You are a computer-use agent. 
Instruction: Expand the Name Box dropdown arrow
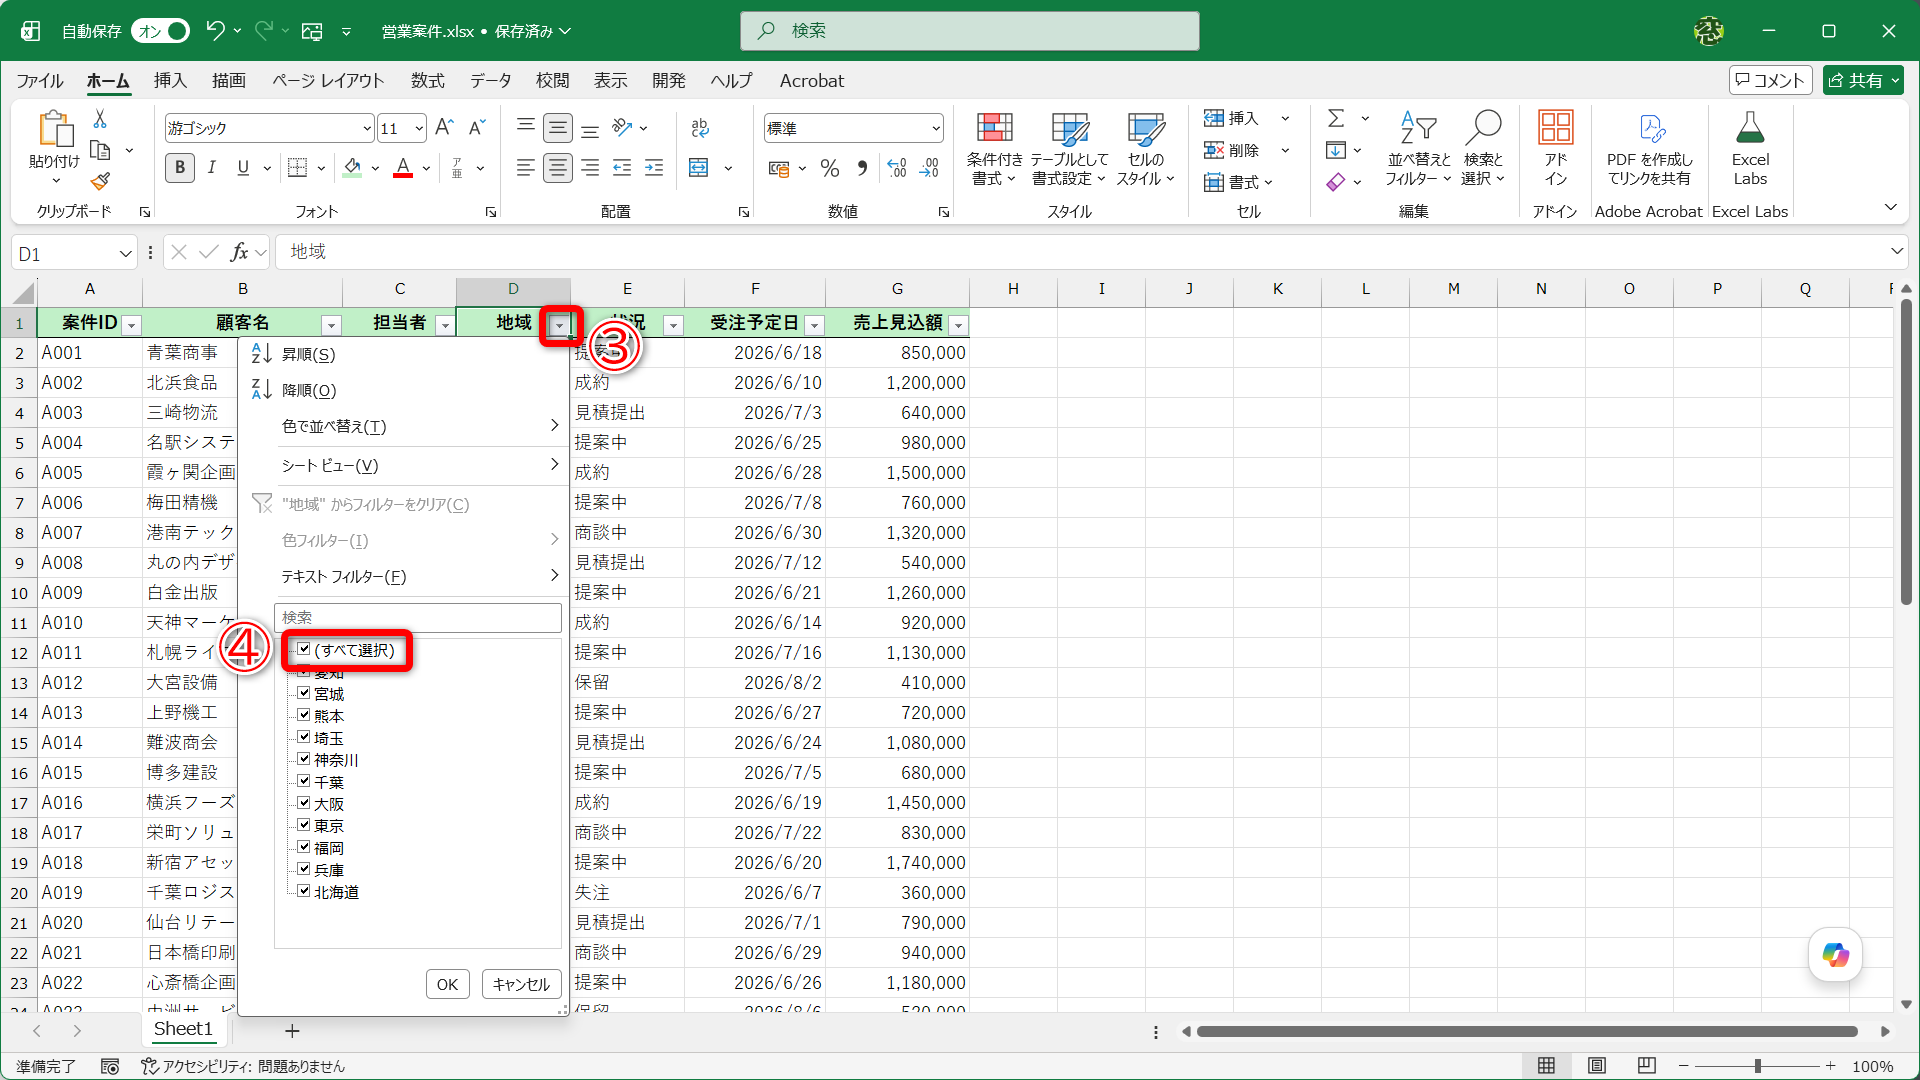tap(125, 254)
